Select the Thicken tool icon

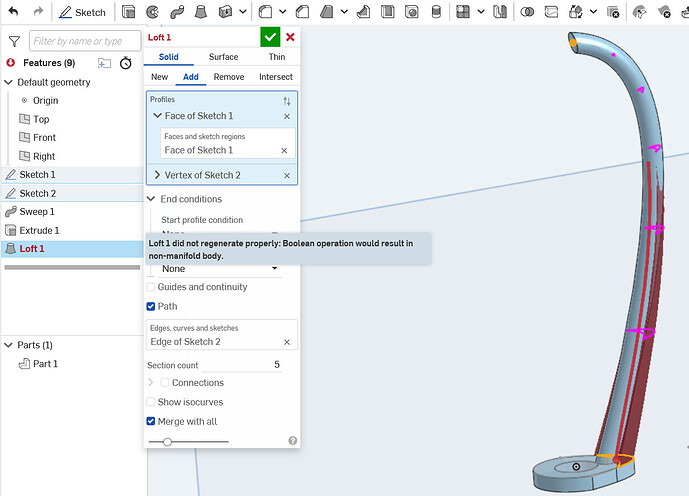tap(225, 12)
